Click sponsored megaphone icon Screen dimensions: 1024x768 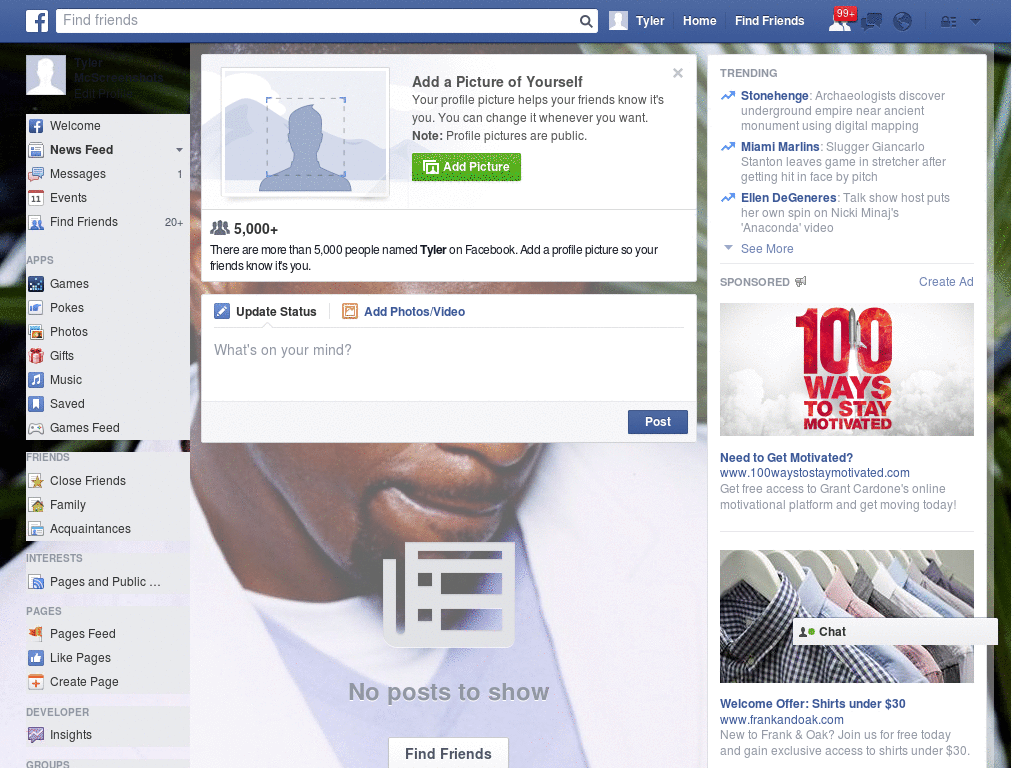[801, 281]
